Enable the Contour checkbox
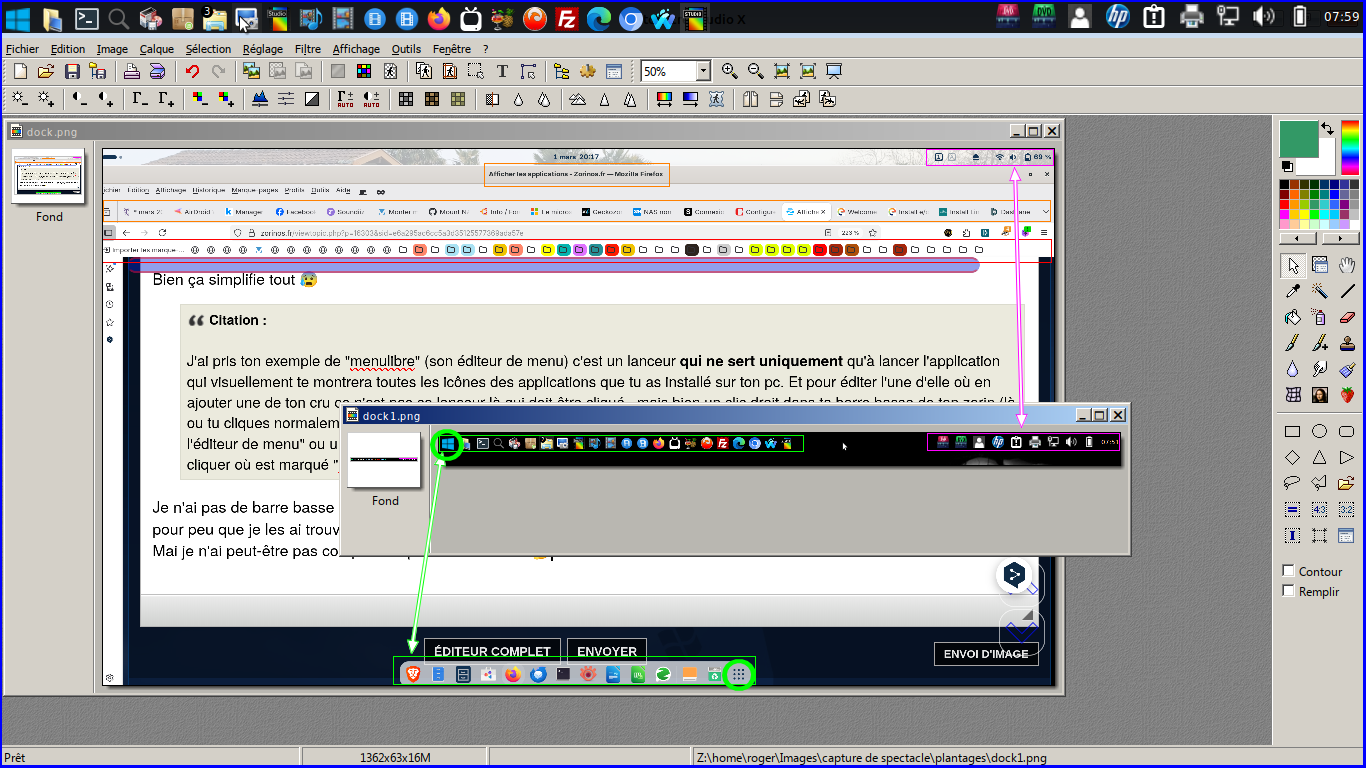The height and width of the screenshot is (768, 1366). click(1288, 571)
